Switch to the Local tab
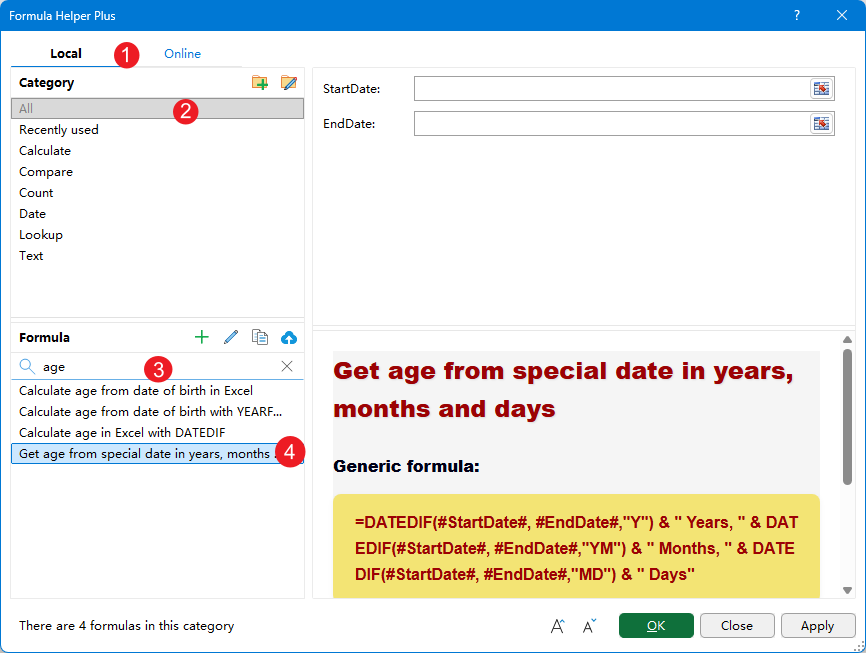 click(66, 54)
